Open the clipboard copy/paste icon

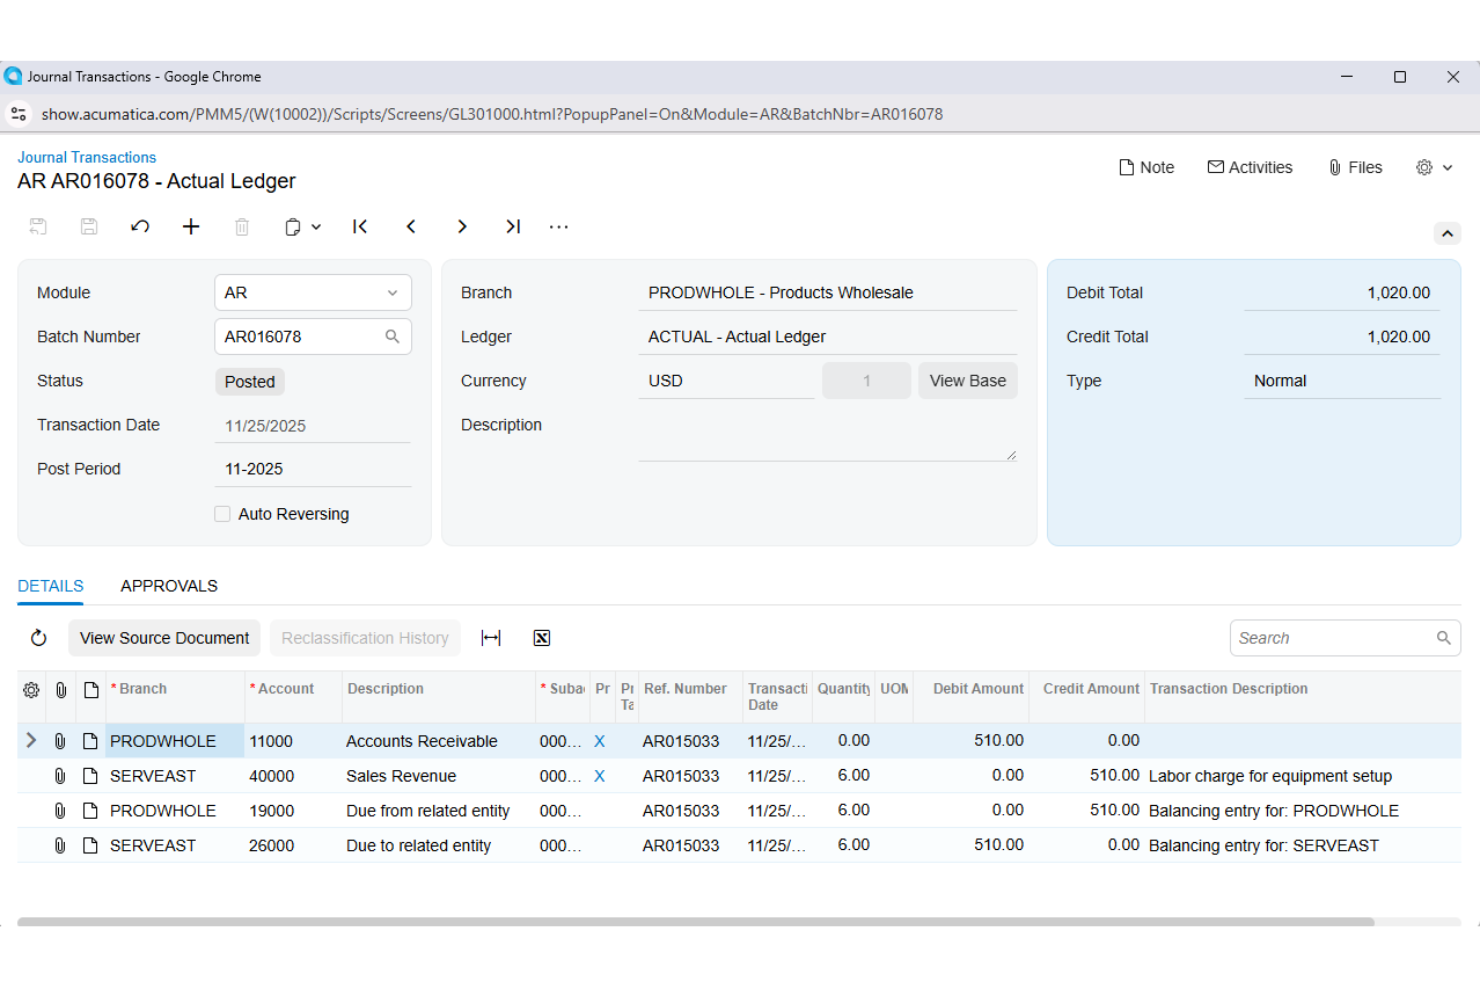(x=295, y=227)
